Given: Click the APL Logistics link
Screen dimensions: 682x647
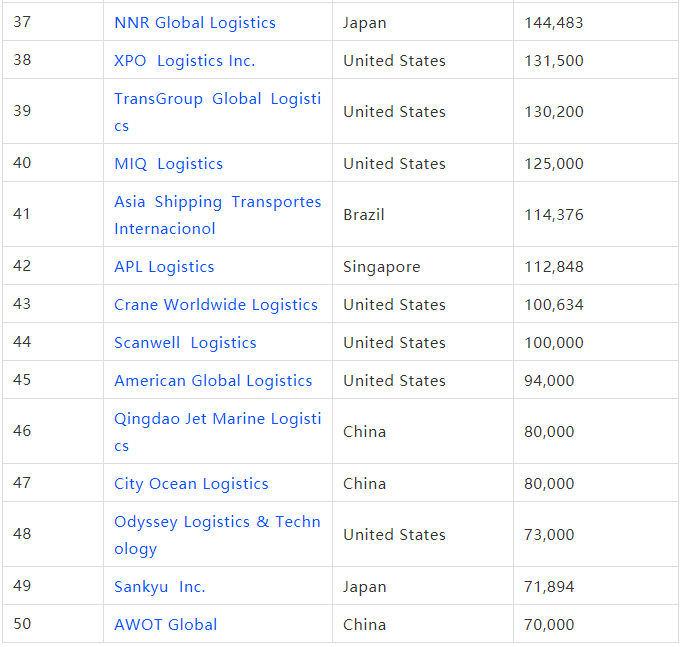Looking at the screenshot, I should coord(164,267).
